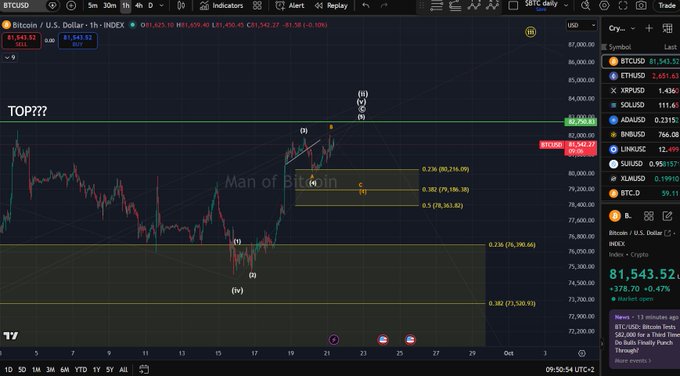
Task: Open the first US flag economic event marker
Action: coord(382,340)
